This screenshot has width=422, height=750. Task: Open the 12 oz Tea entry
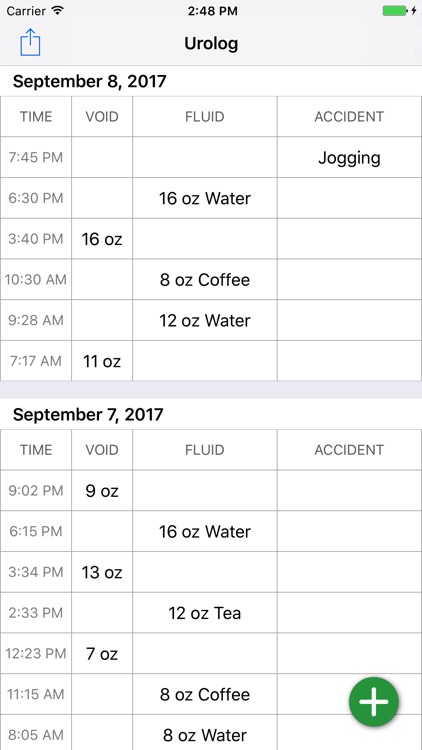point(205,613)
